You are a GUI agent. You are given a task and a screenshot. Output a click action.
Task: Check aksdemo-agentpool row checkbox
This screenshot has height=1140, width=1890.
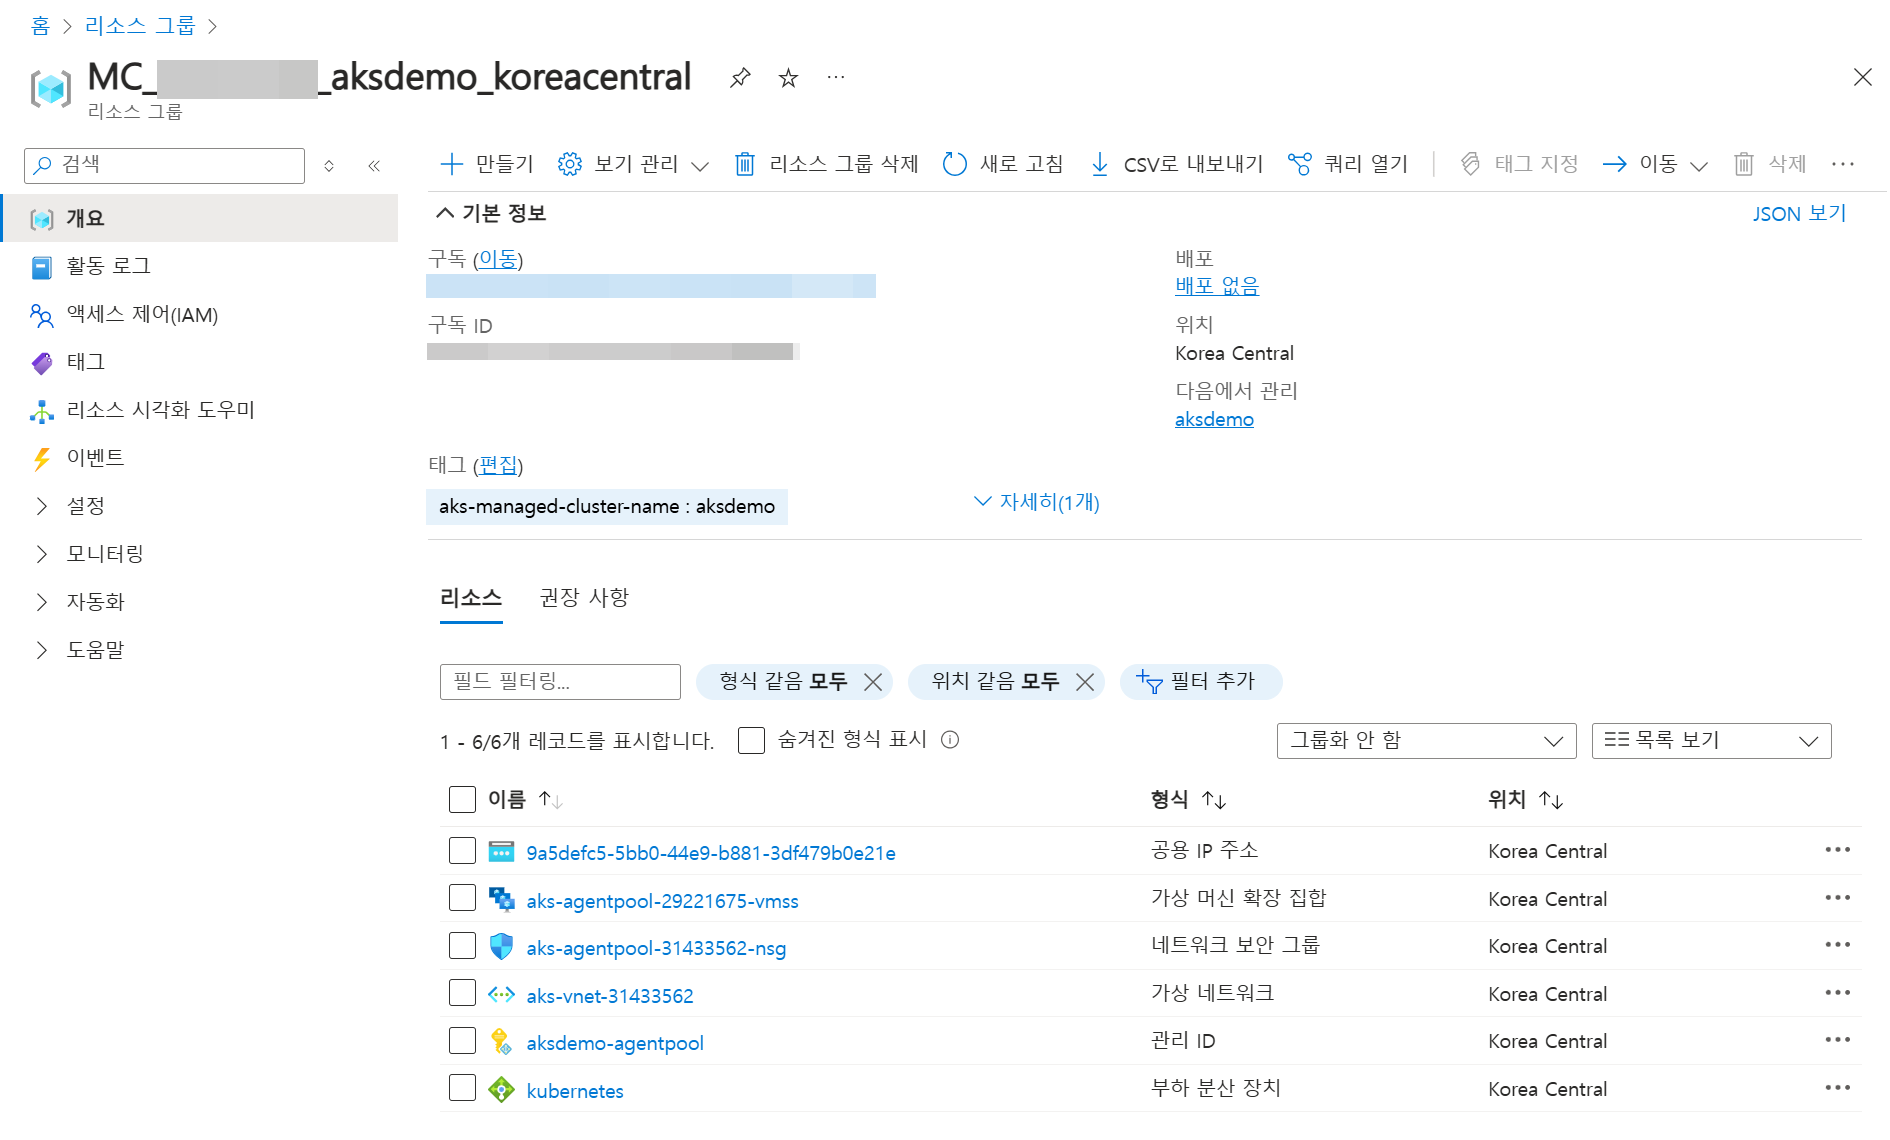[x=462, y=1041]
